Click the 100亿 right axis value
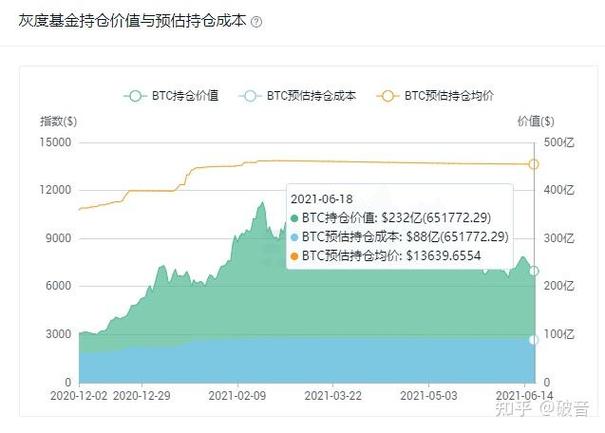 point(559,334)
